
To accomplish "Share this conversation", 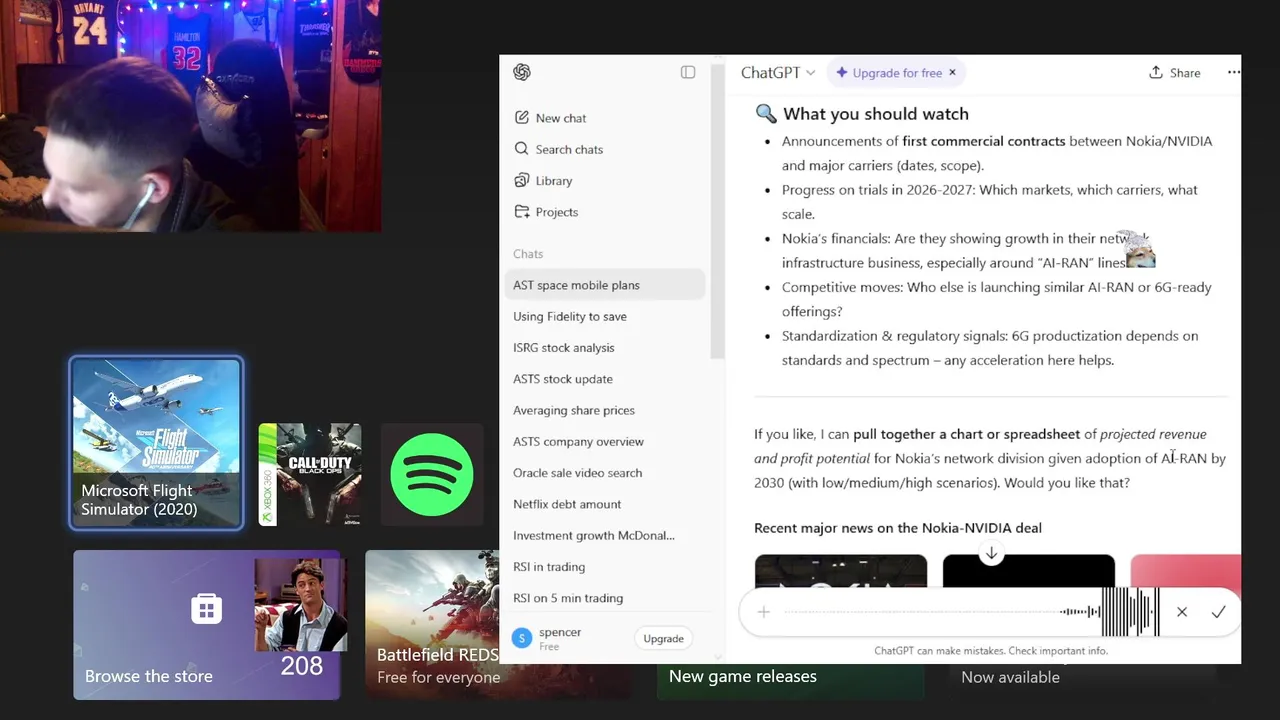I will [x=1175, y=73].
